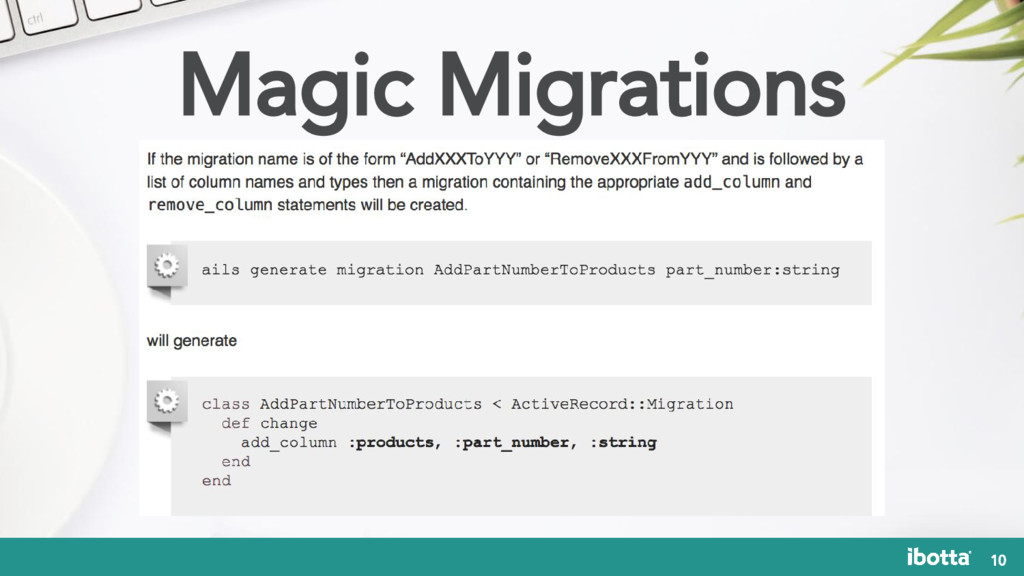The width and height of the screenshot is (1024, 576).
Task: Click the gear icon beside the class AddPartNumberToProducts code
Action: [x=167, y=401]
